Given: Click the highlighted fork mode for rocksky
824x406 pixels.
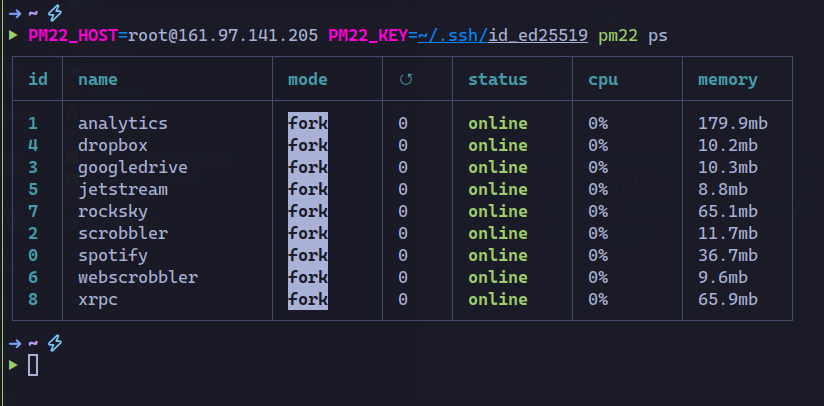Looking at the screenshot, I should (x=308, y=212).
